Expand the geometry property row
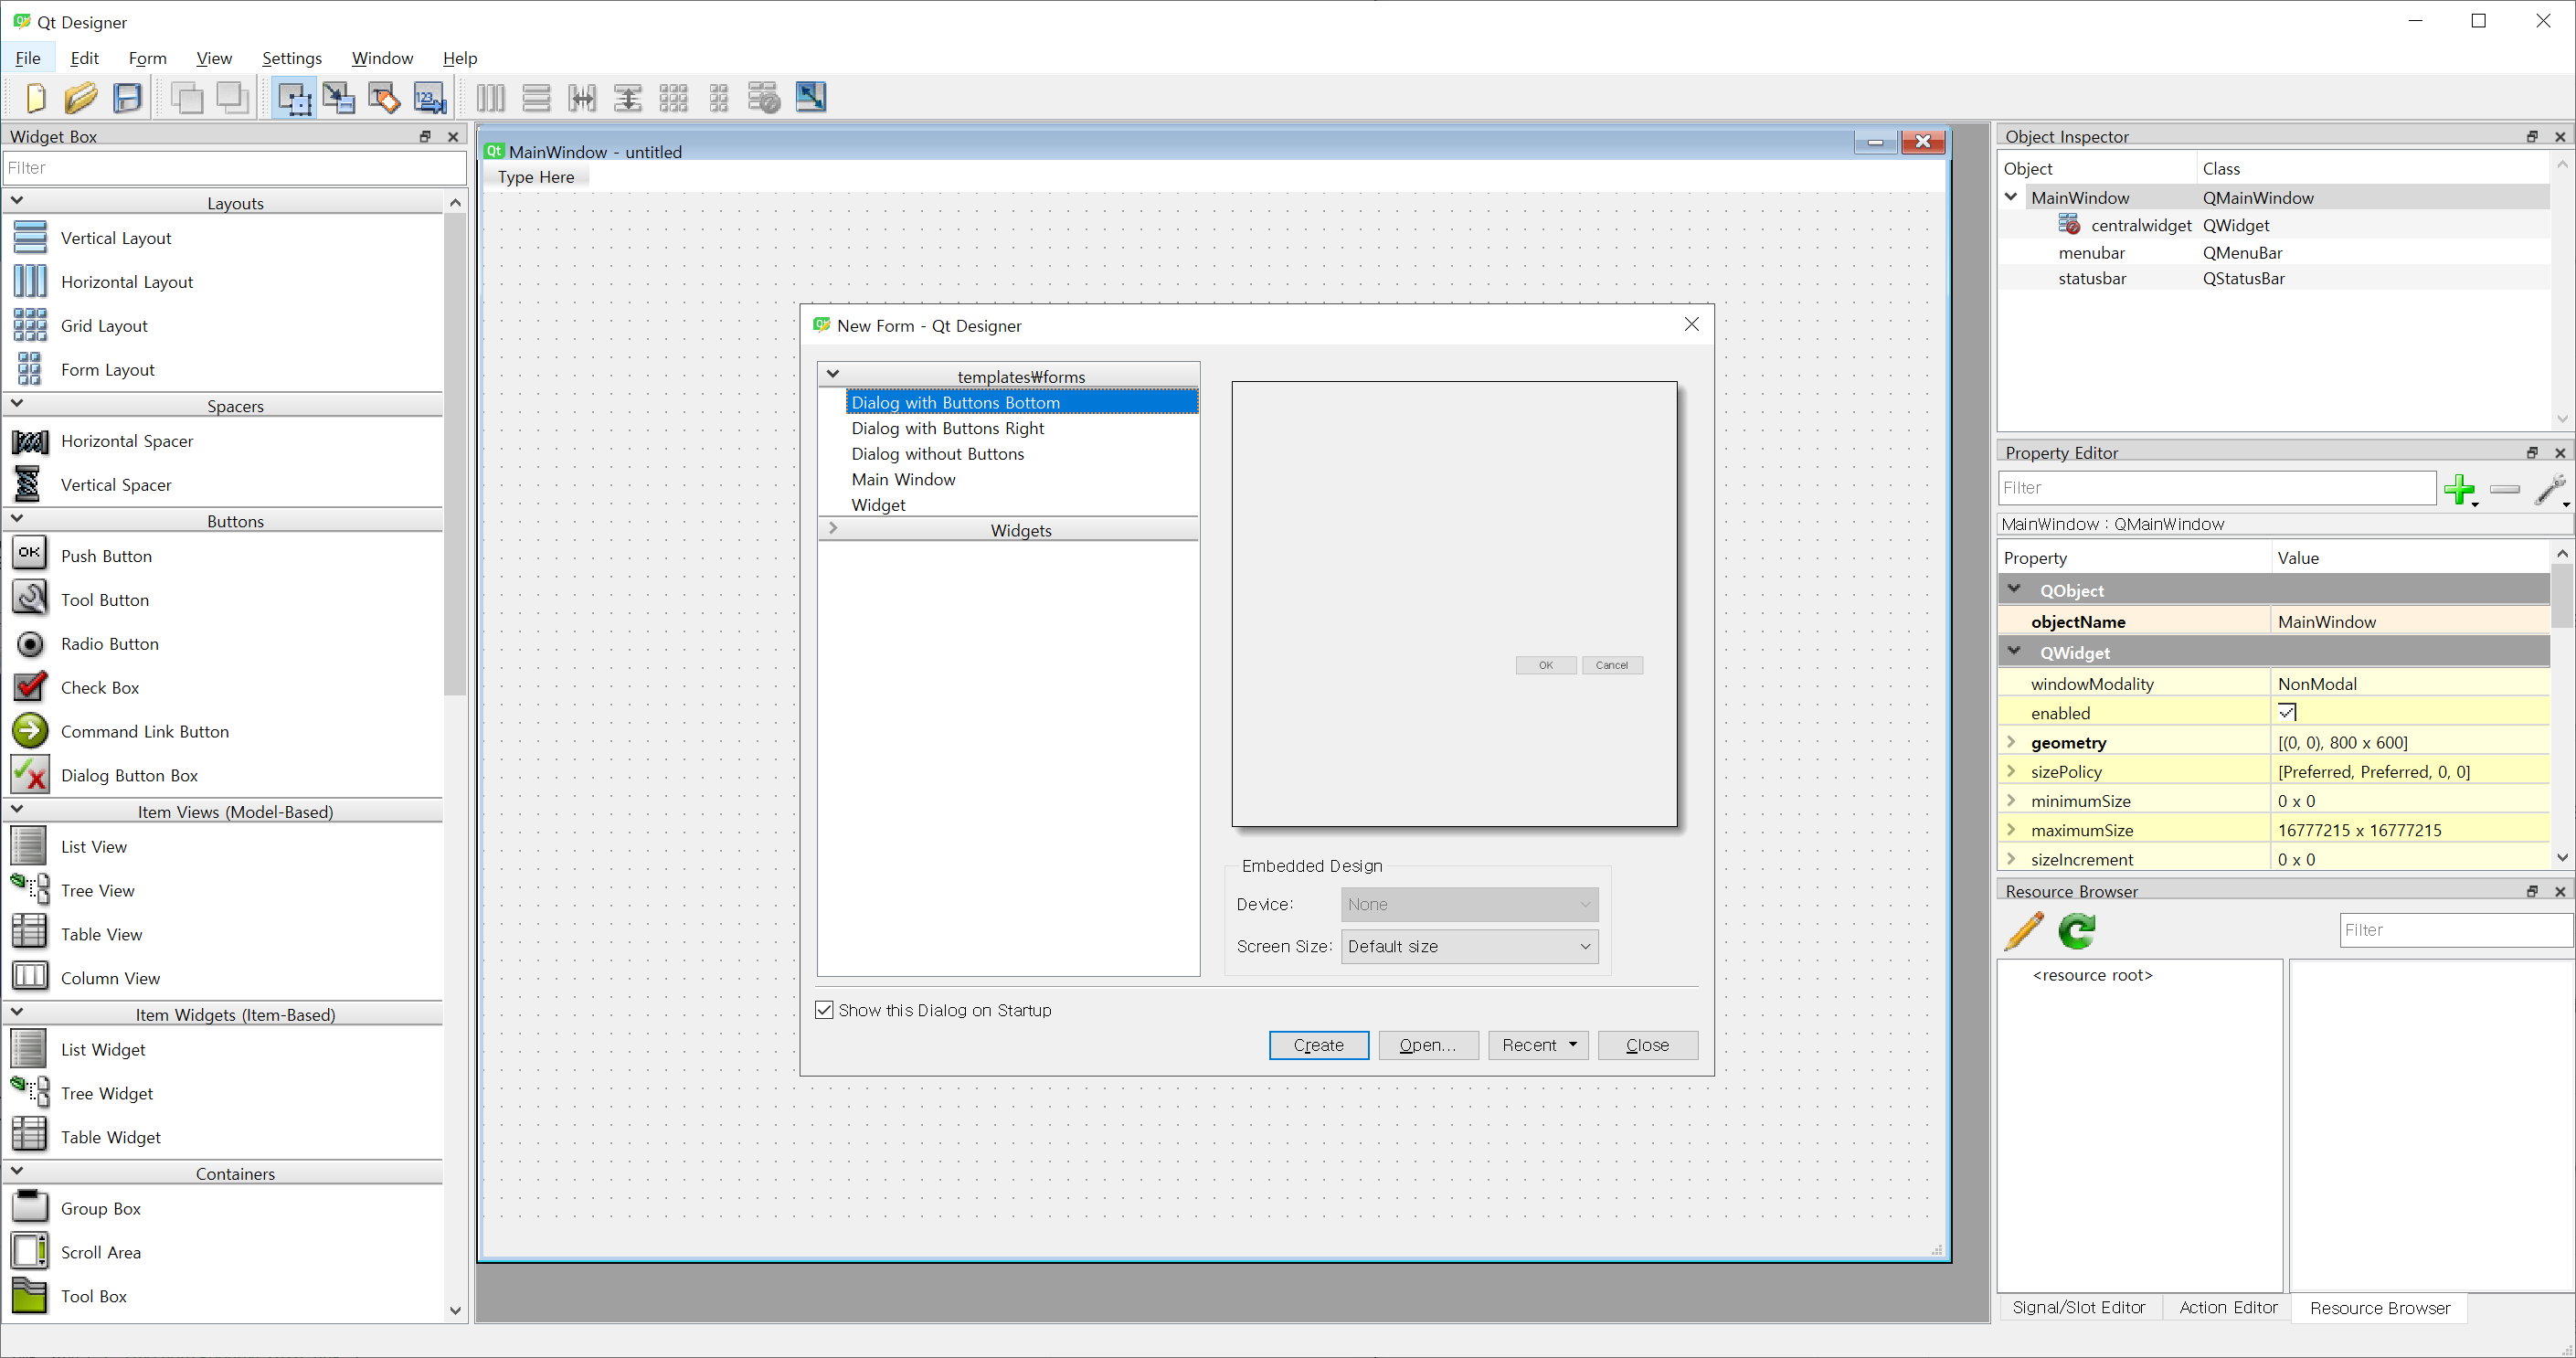 (2011, 742)
